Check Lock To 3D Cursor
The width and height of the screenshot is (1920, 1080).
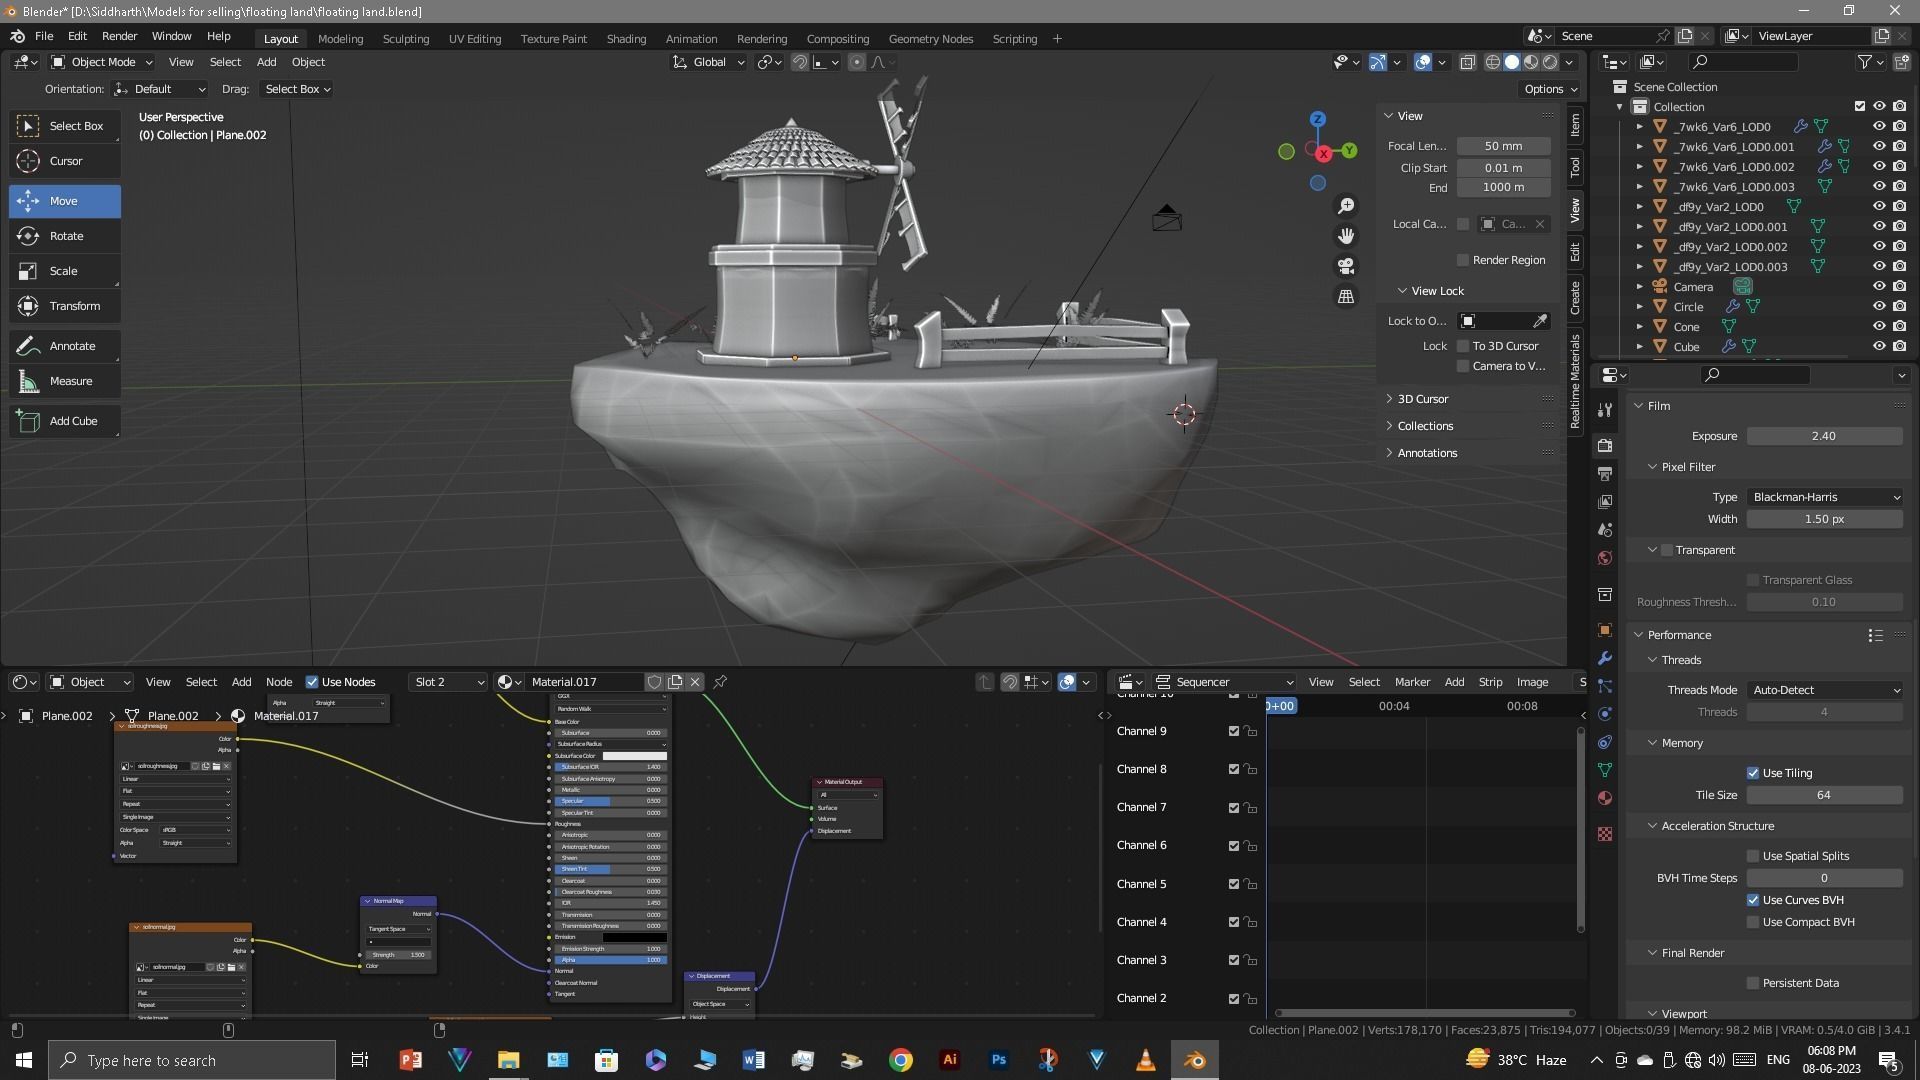(x=1463, y=346)
